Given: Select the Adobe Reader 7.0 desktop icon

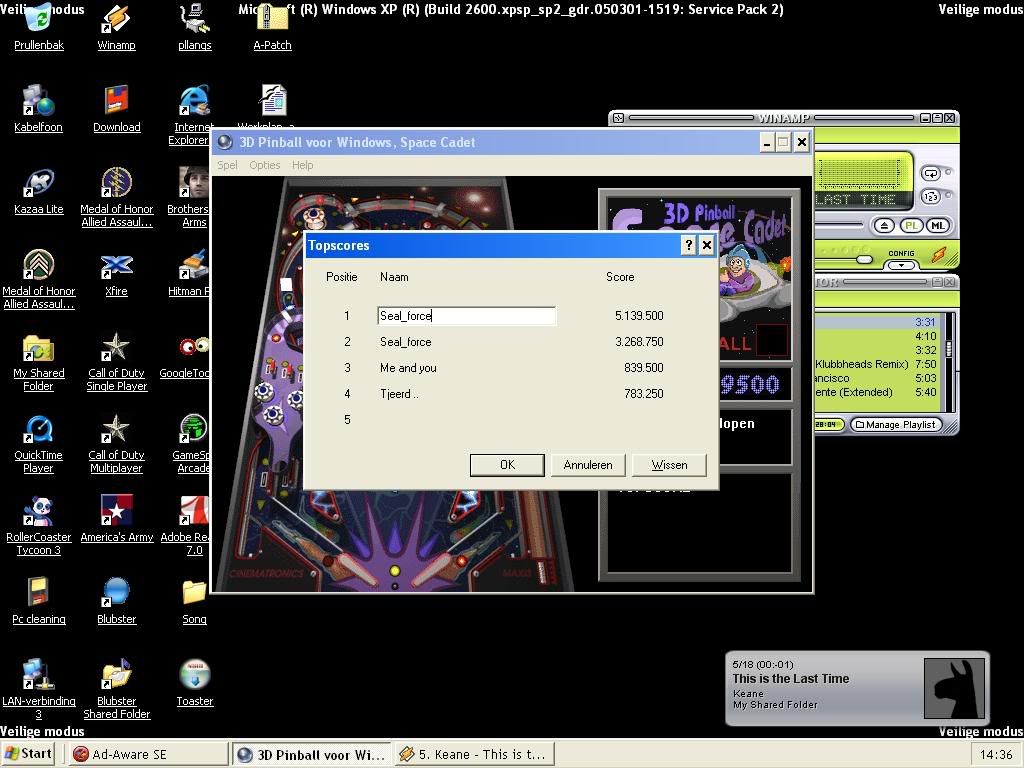Looking at the screenshot, I should pyautogui.click(x=194, y=512).
